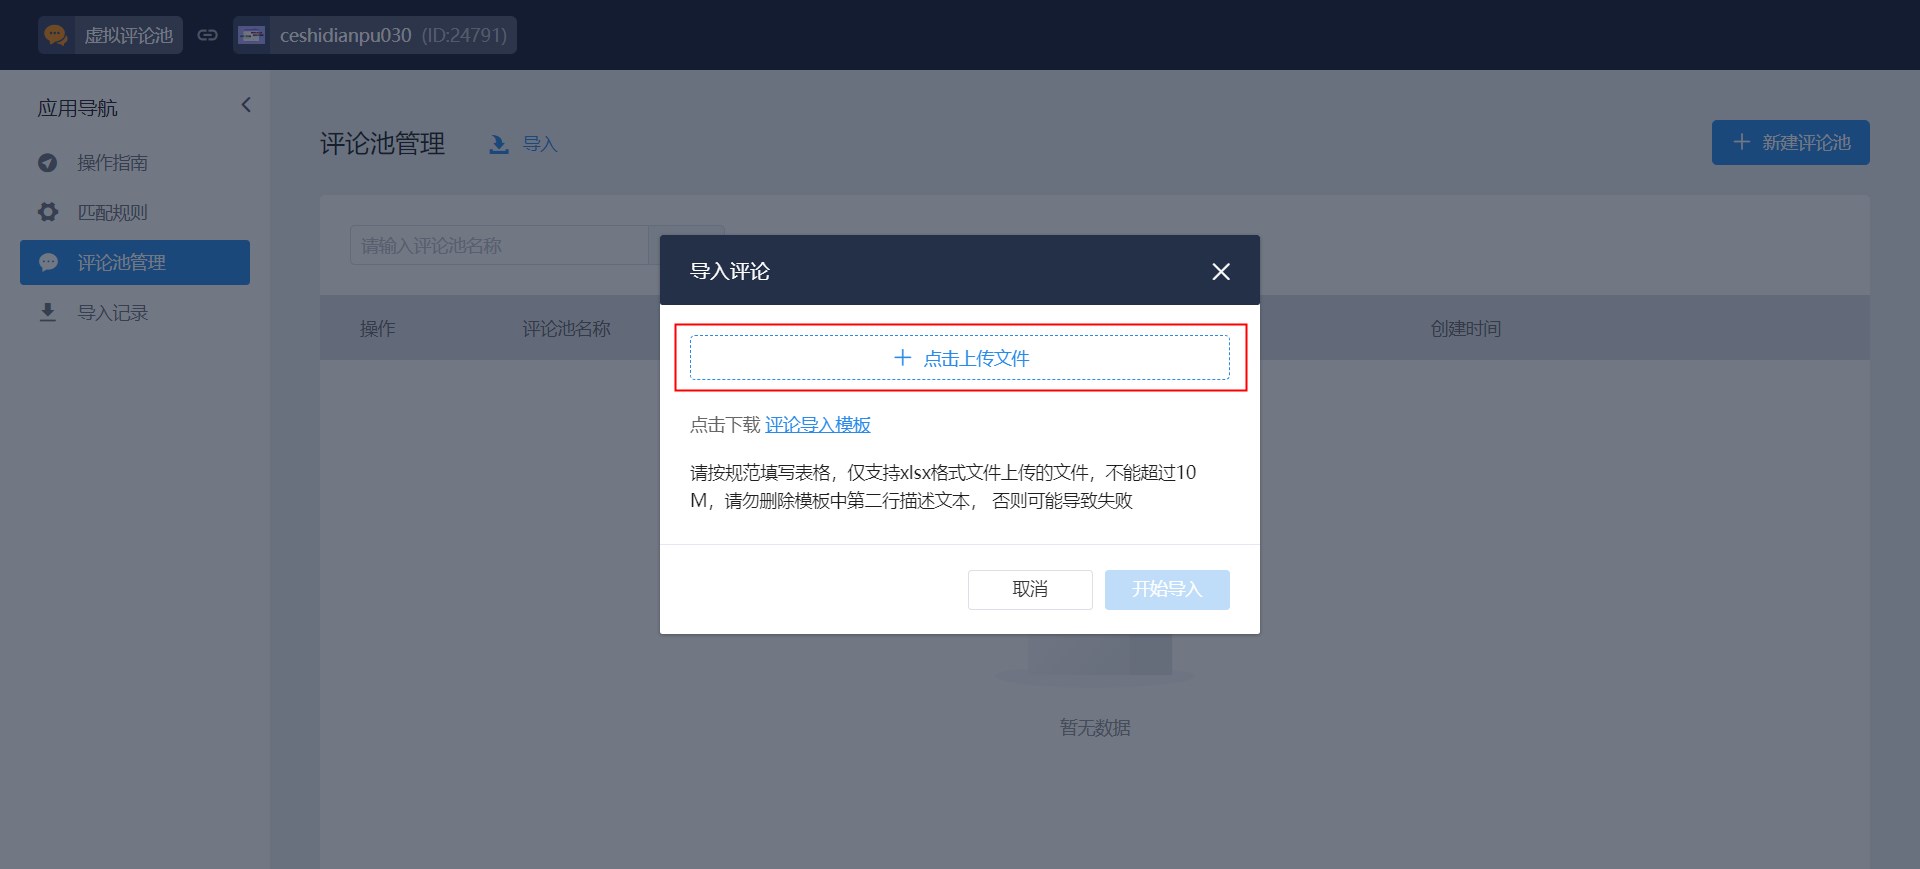Click the 导入评论 dialog title
Viewport: 1920px width, 869px height.
[x=730, y=271]
